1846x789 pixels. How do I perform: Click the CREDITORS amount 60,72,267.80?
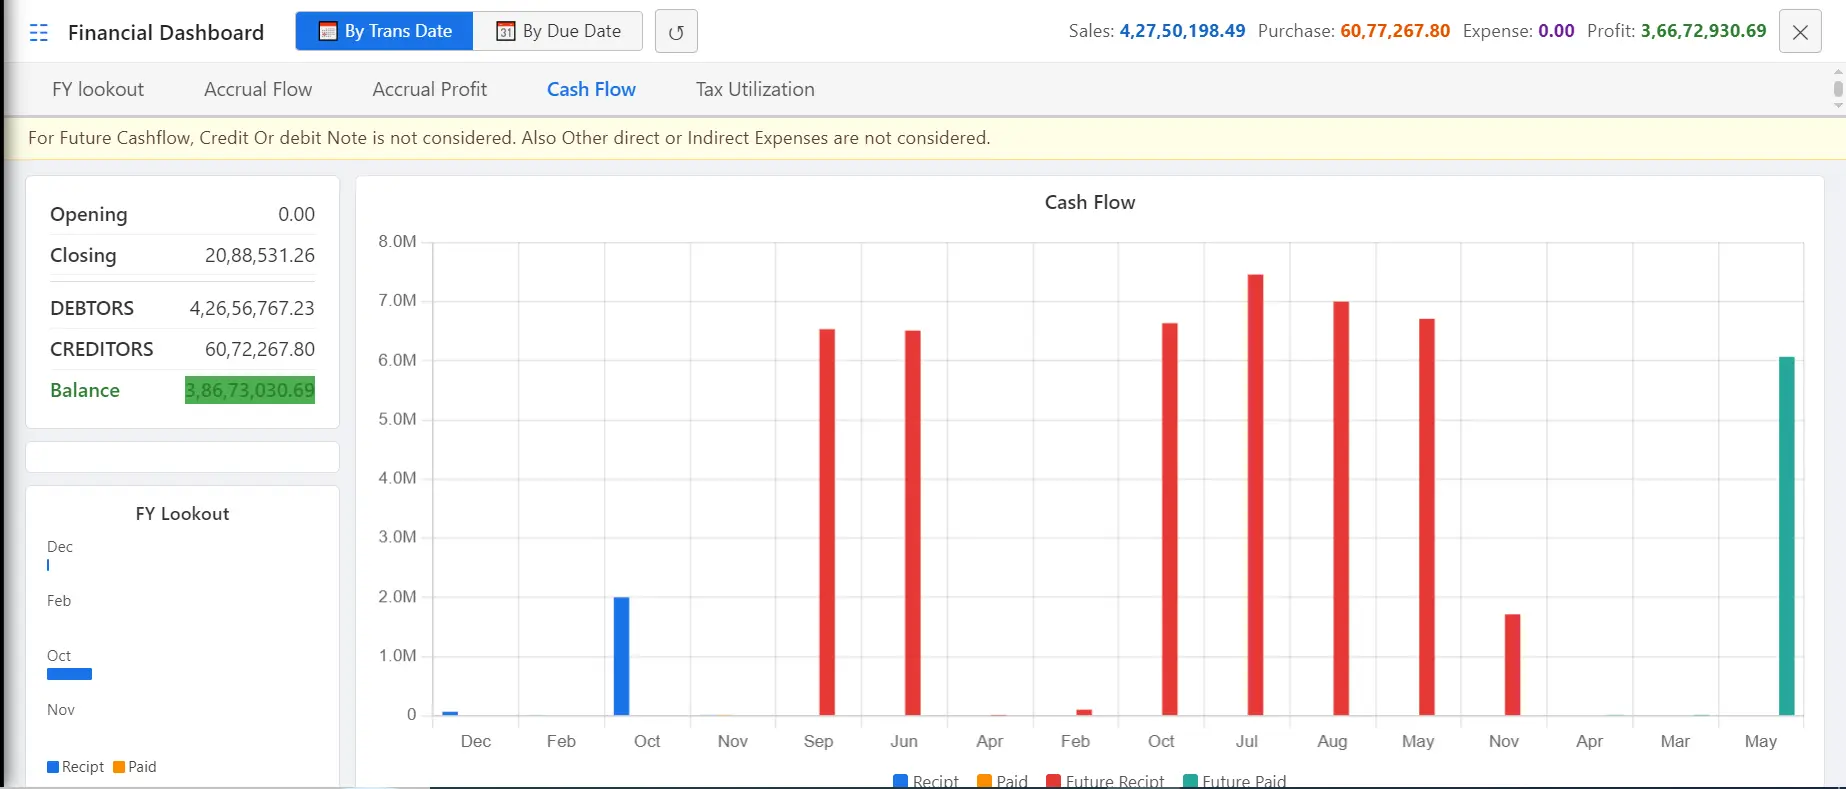point(260,349)
